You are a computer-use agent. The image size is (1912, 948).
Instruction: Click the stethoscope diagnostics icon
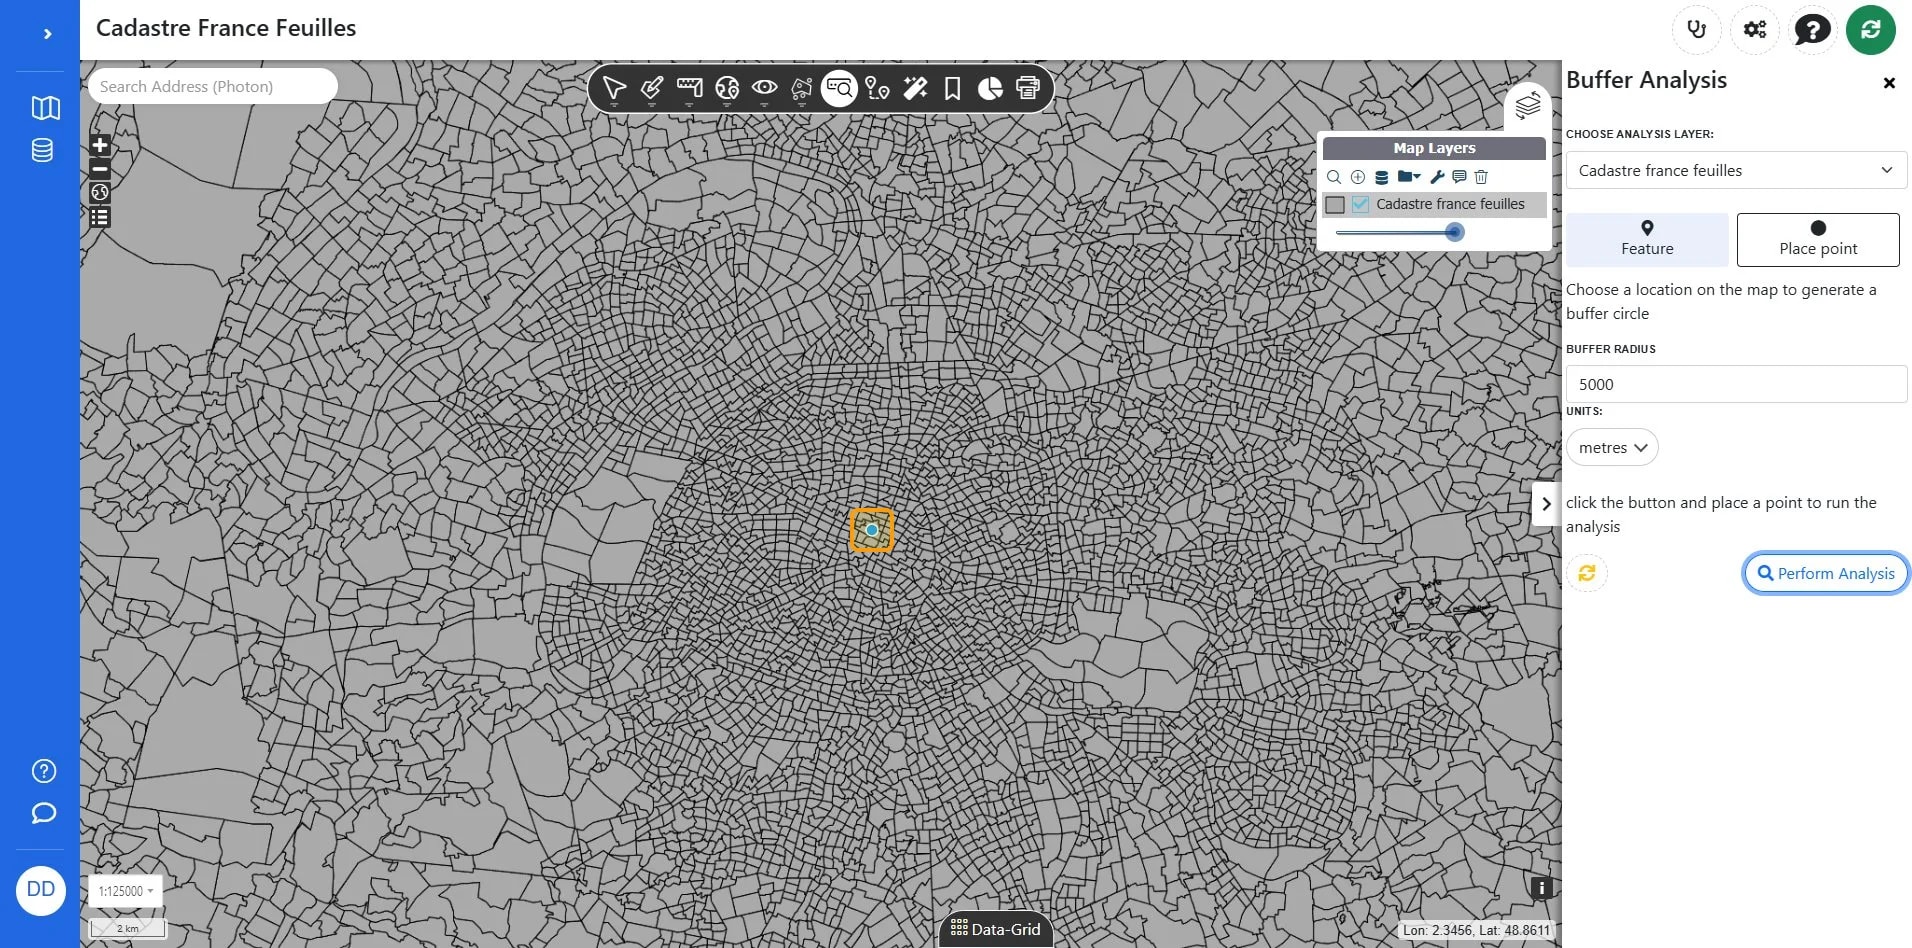coord(1696,29)
